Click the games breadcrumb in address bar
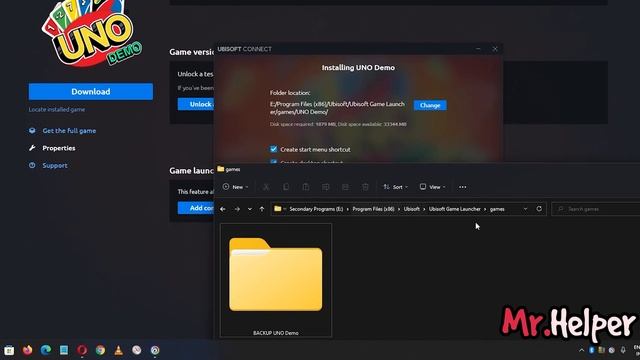640x360 pixels. 497,209
